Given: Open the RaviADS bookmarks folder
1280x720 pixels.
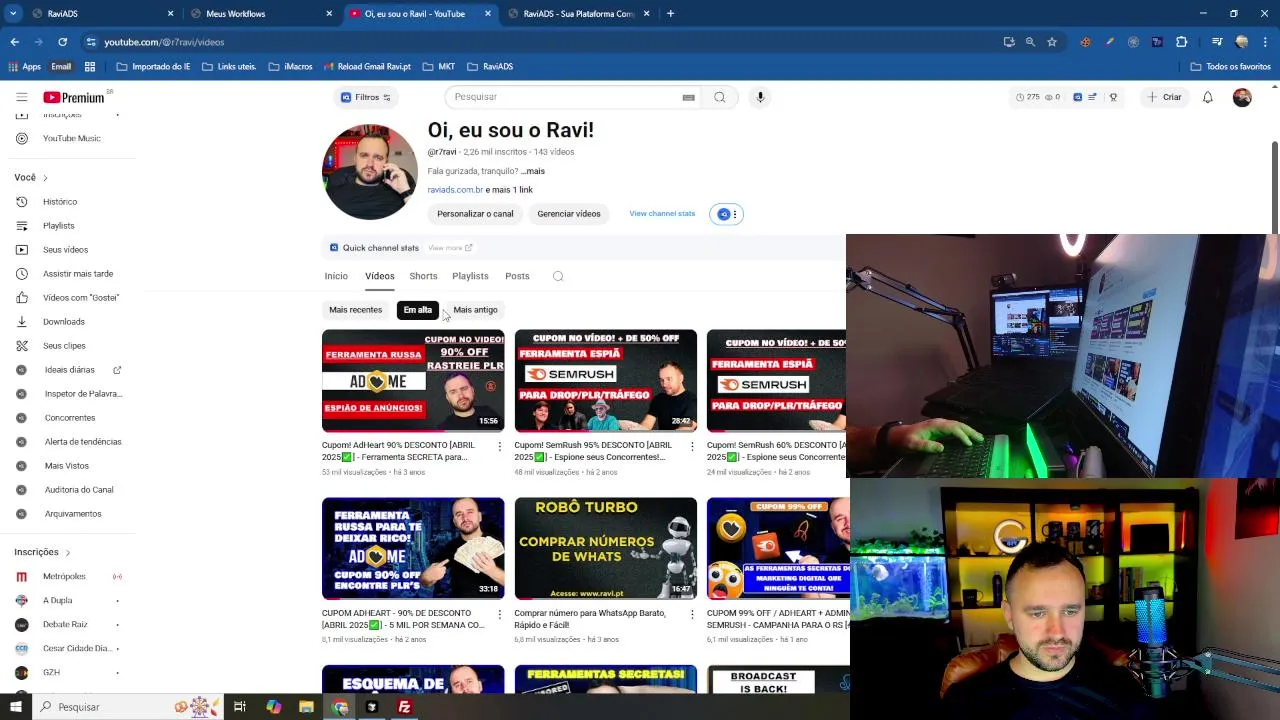Looking at the screenshot, I should pyautogui.click(x=490, y=67).
